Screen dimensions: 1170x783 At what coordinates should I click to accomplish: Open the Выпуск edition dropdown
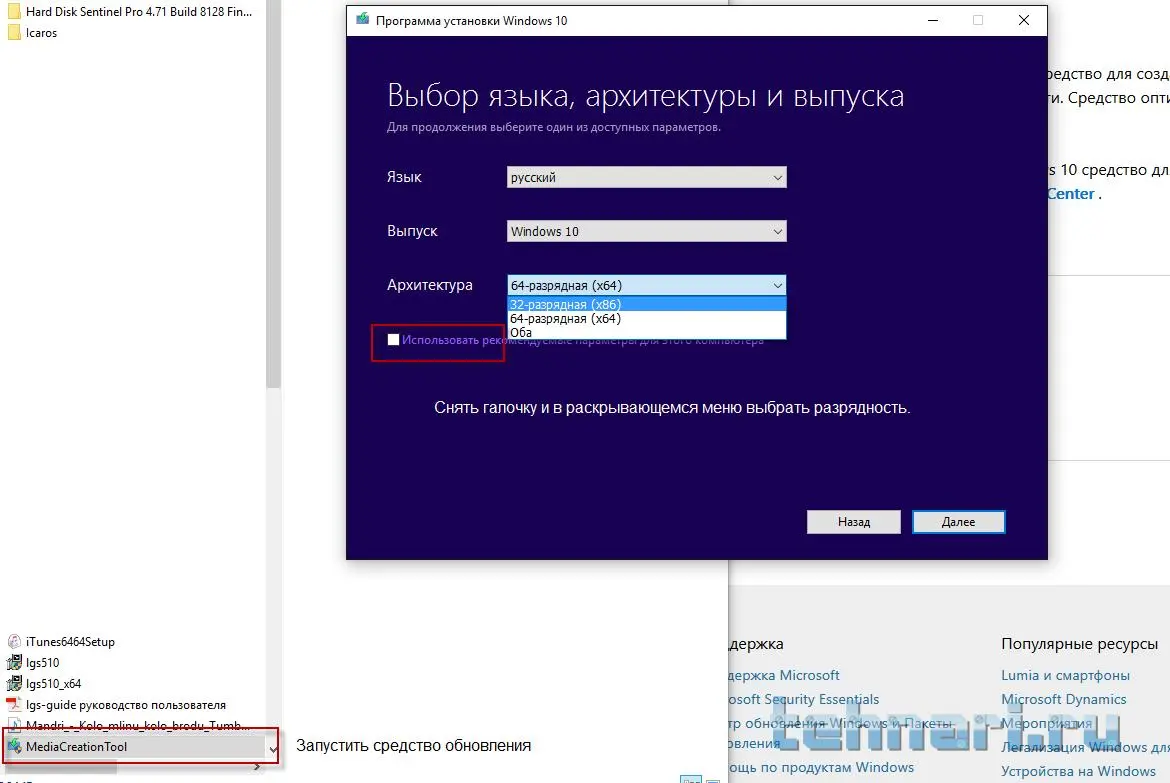pyautogui.click(x=646, y=231)
